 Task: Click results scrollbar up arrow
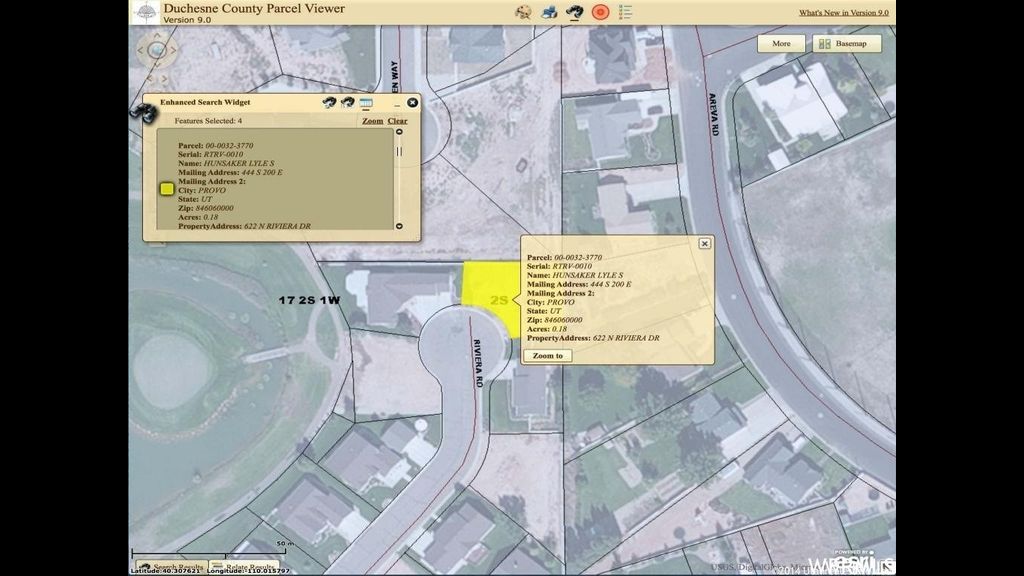[399, 132]
